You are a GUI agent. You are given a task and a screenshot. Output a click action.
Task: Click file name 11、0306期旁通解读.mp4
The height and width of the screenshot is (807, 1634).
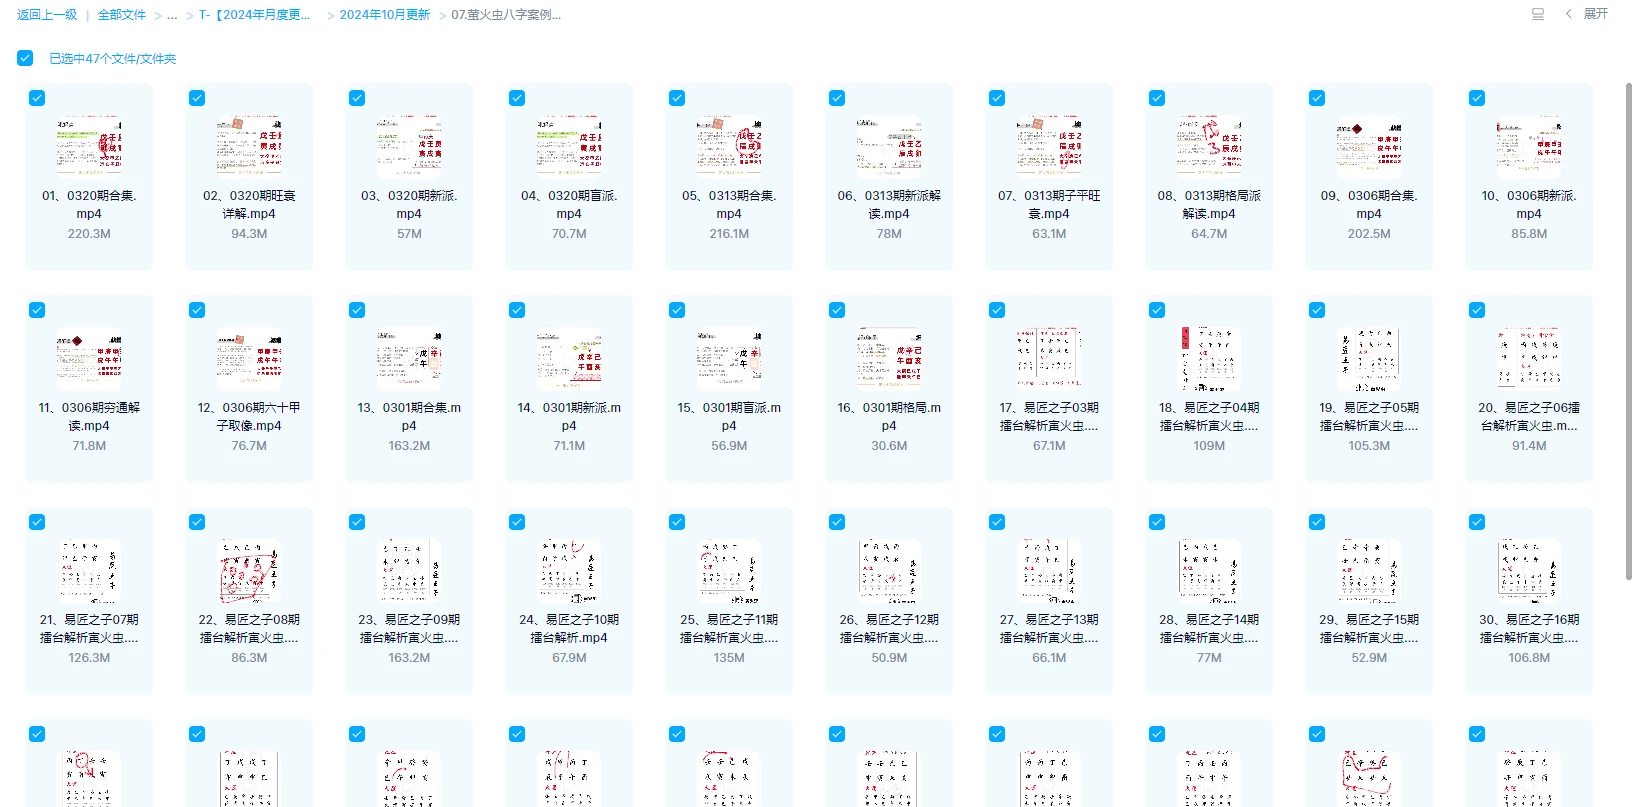(89, 417)
